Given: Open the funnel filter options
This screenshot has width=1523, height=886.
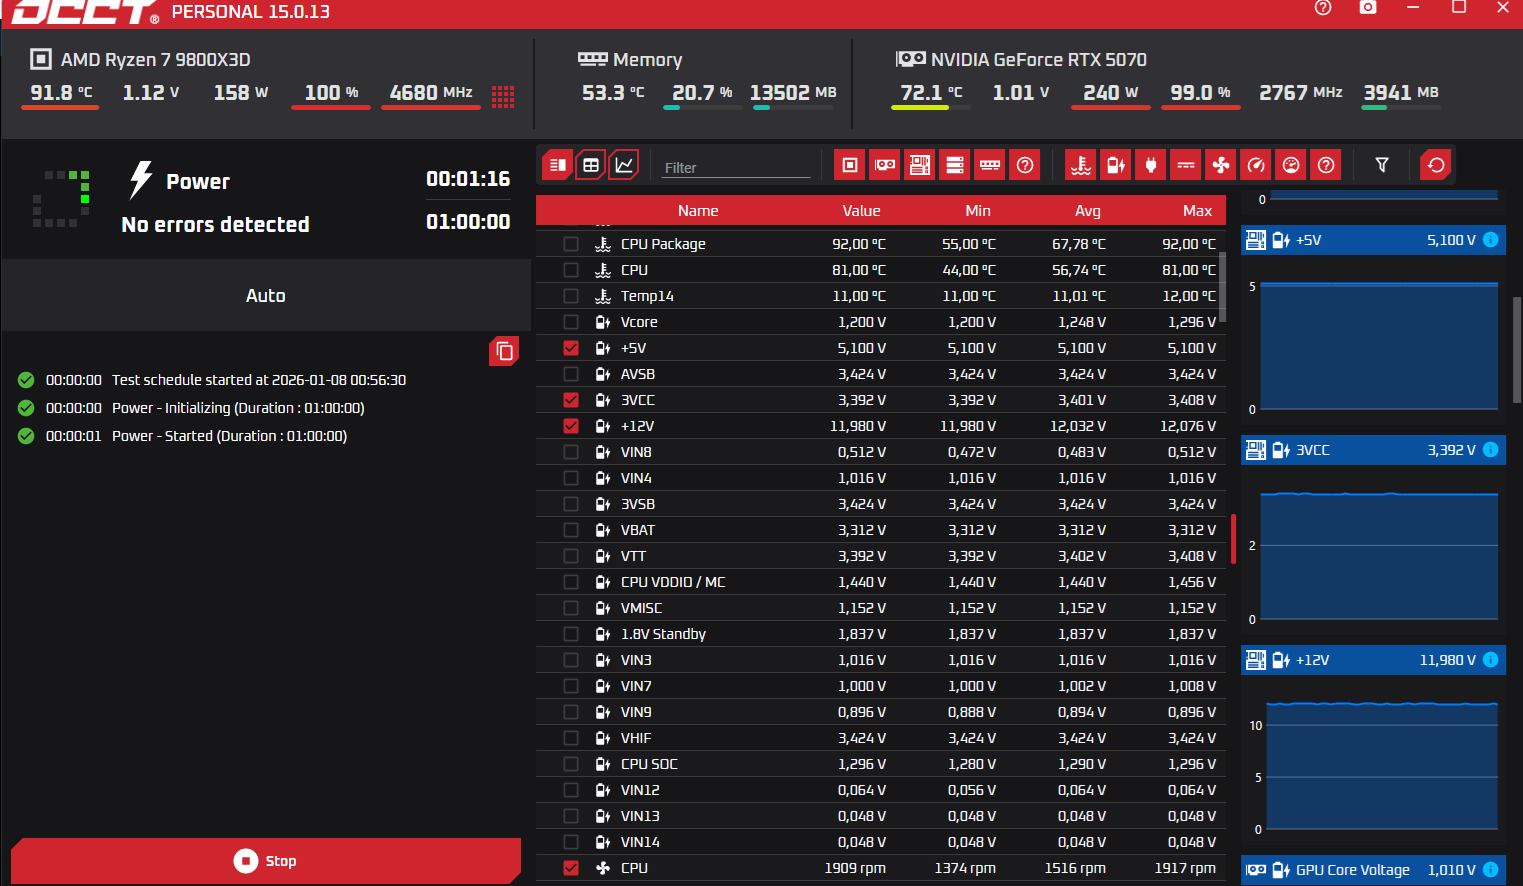Looking at the screenshot, I should coord(1382,165).
